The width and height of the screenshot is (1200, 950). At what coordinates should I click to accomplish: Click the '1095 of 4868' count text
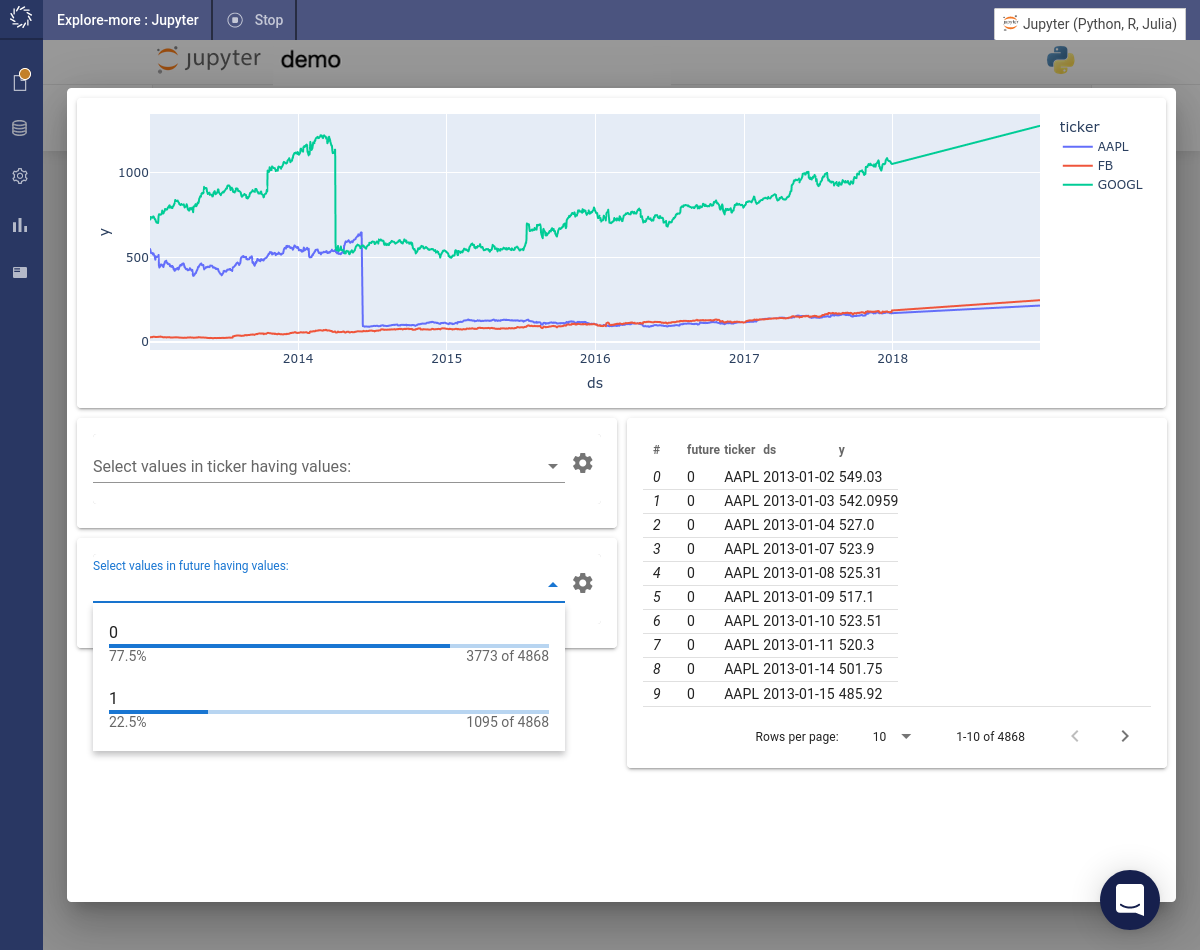coord(507,722)
